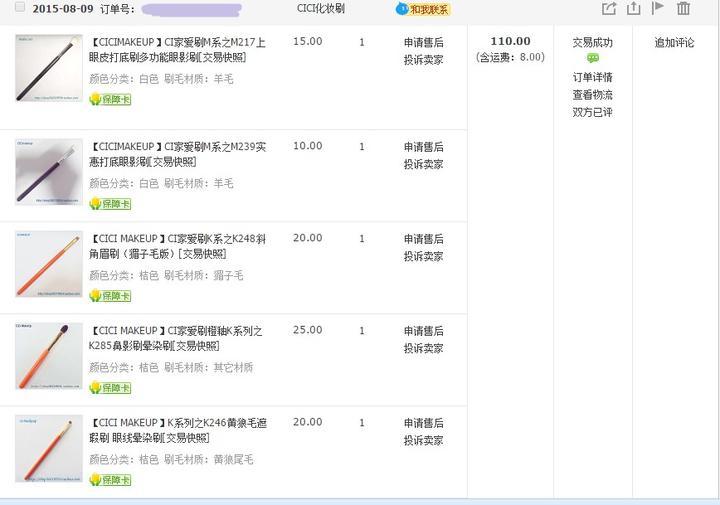Screen dimensions: 720x505
Task: Open the K248 angled brow brush thumbnail
Action: [x=49, y=264]
